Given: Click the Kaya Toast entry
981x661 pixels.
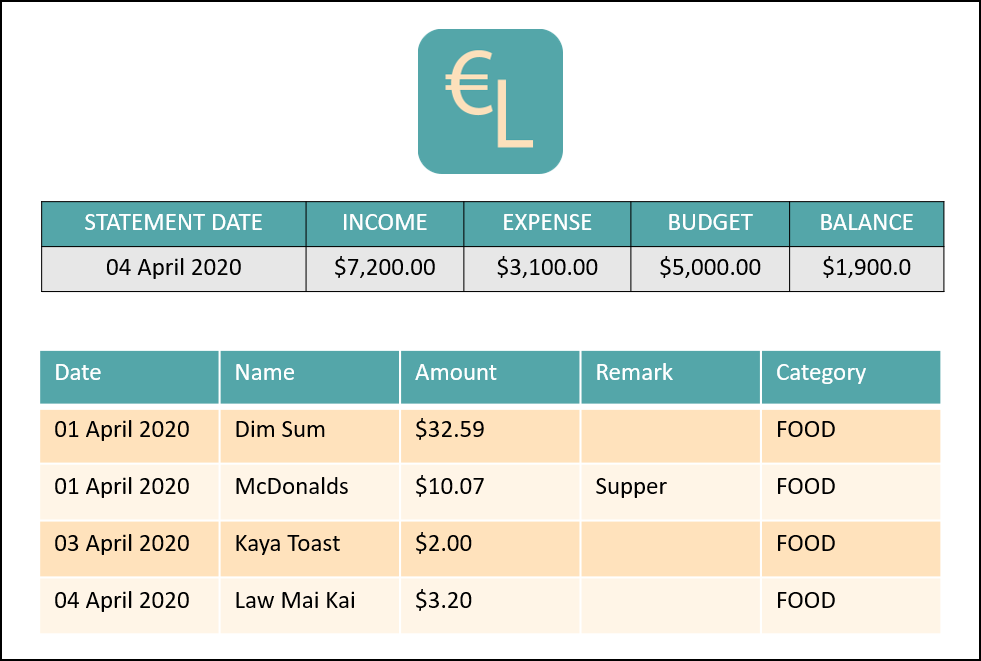Looking at the screenshot, I should pyautogui.click(x=287, y=543).
